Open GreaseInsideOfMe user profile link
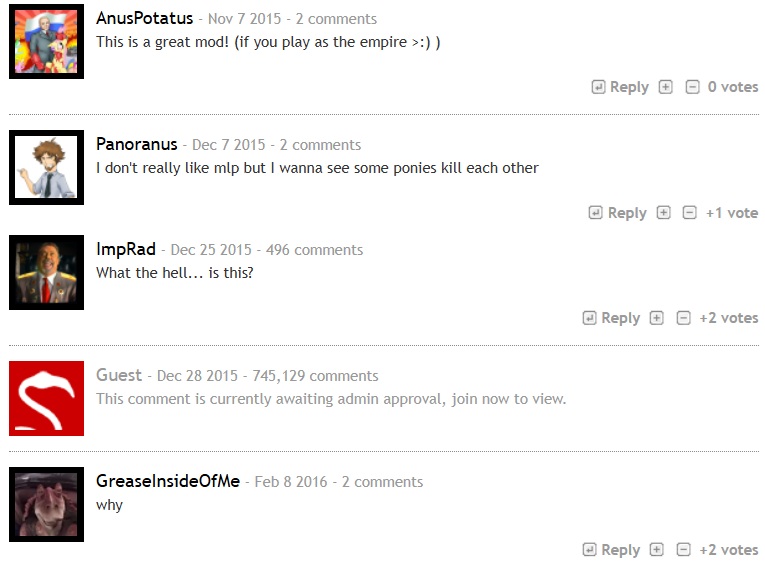This screenshot has height=565, width=765. (x=168, y=481)
